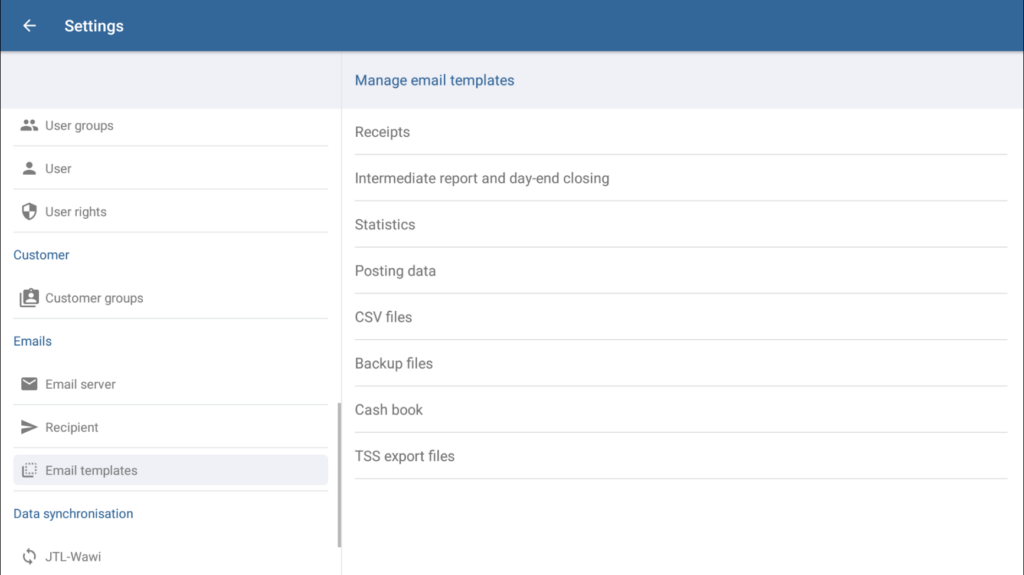Screen dimensions: 1024x575
Task: Open the Recipient settings entry
Action: pos(72,427)
